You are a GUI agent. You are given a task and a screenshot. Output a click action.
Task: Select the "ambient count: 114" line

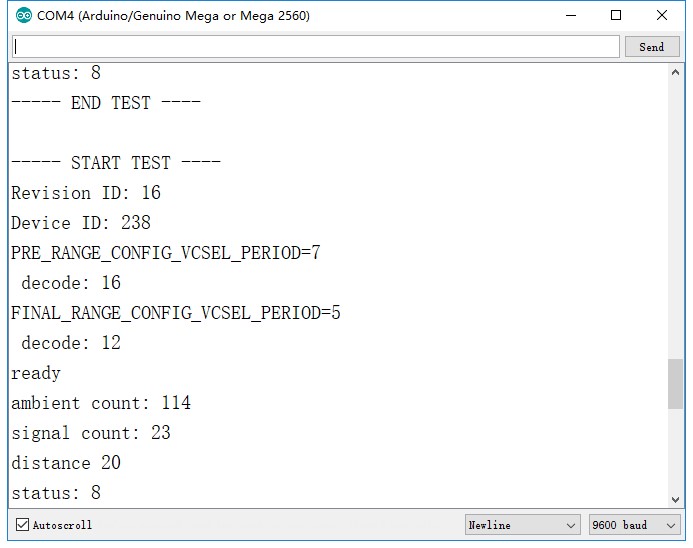click(101, 403)
